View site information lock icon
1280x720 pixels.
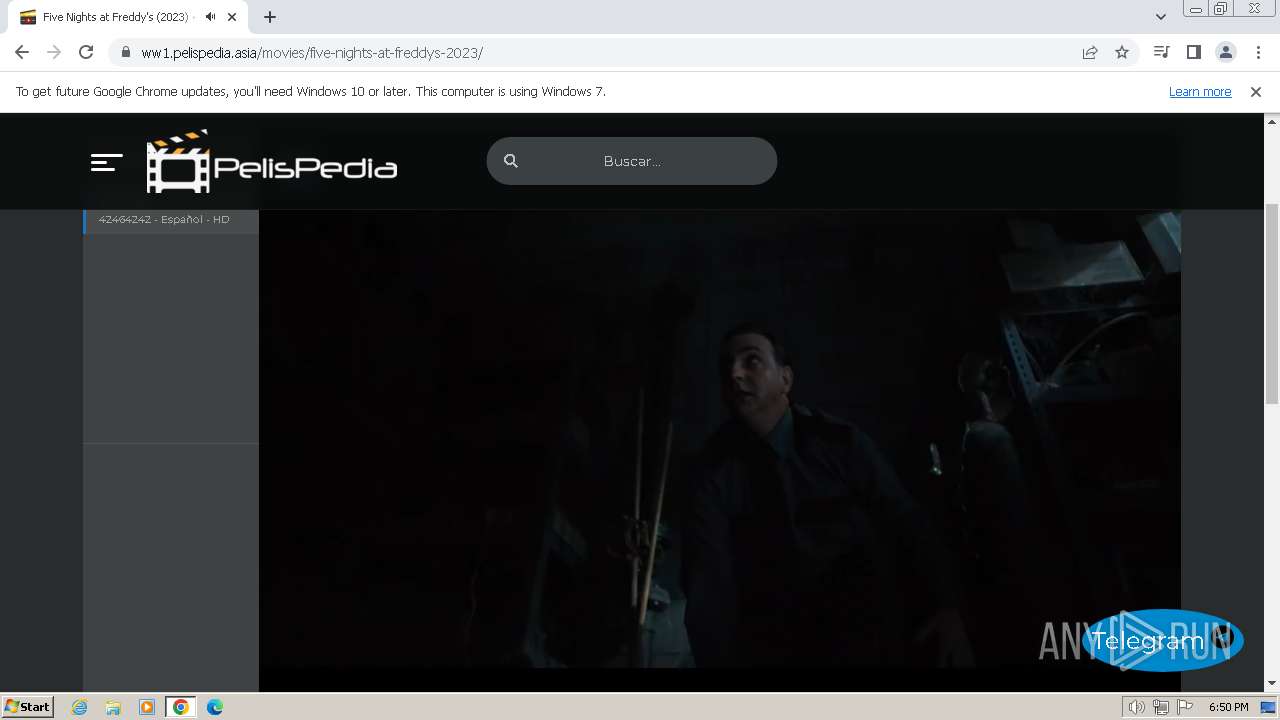125,52
